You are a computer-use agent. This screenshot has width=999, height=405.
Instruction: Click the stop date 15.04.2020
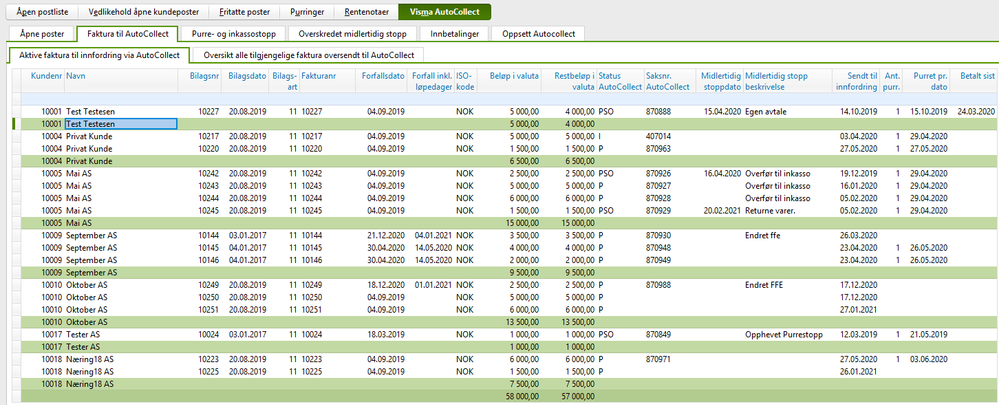tap(722, 111)
